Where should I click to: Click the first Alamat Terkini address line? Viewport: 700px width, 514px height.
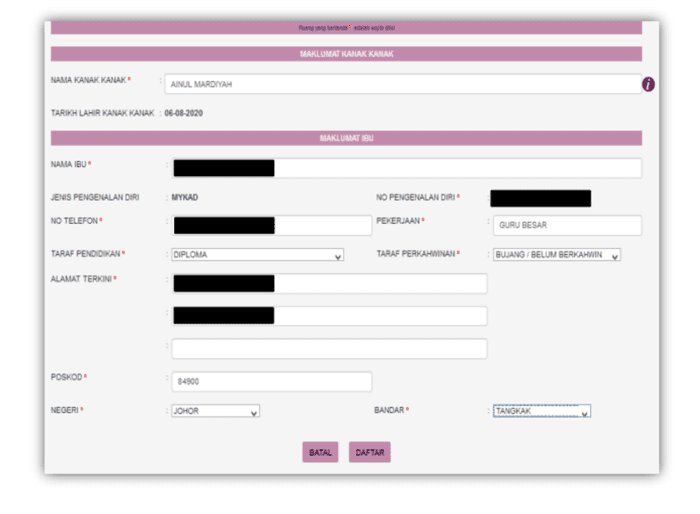click(x=329, y=284)
